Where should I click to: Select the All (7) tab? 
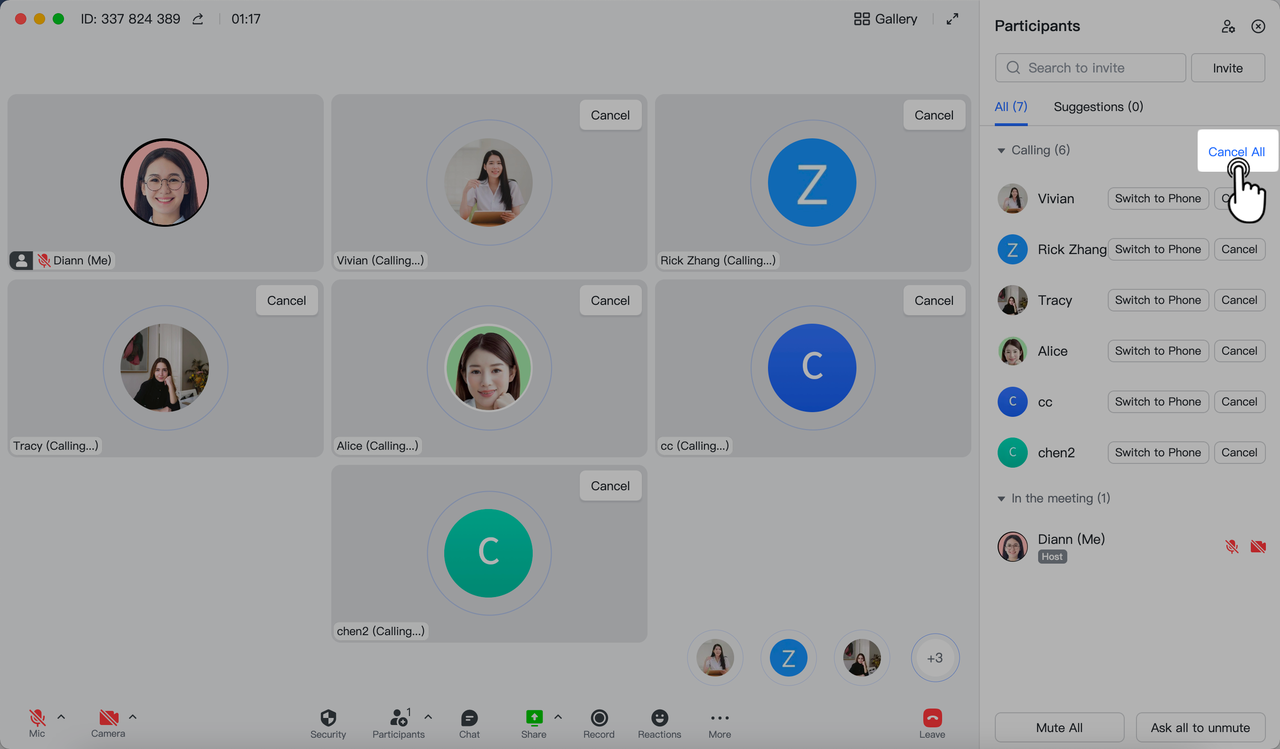pos(1010,107)
